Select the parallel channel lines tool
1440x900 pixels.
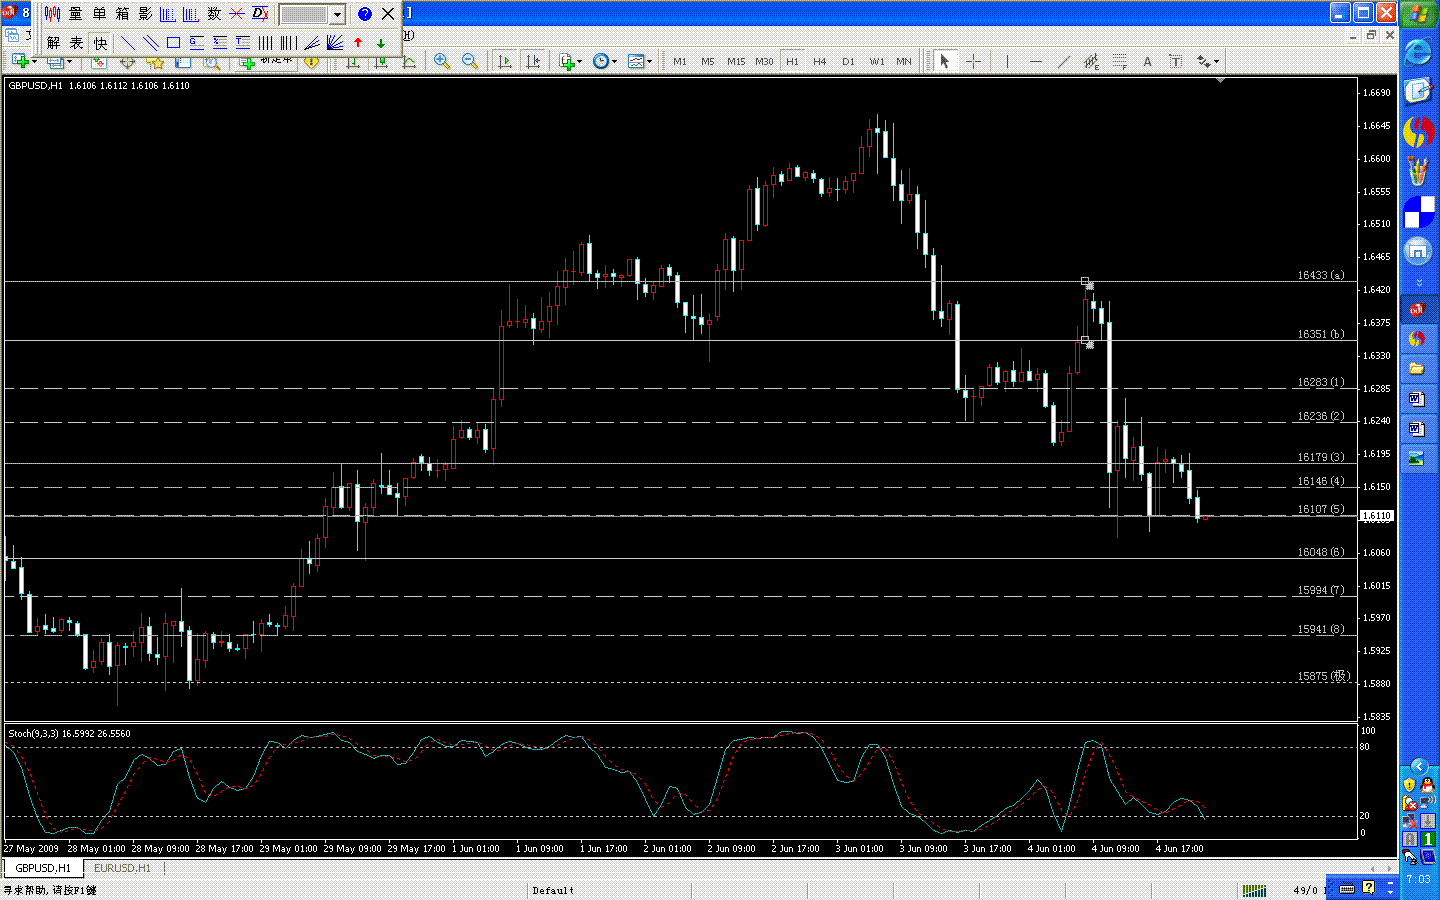point(150,43)
